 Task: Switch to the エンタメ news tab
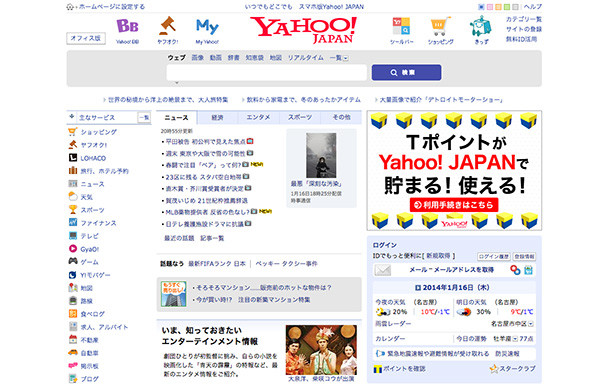click(258, 118)
